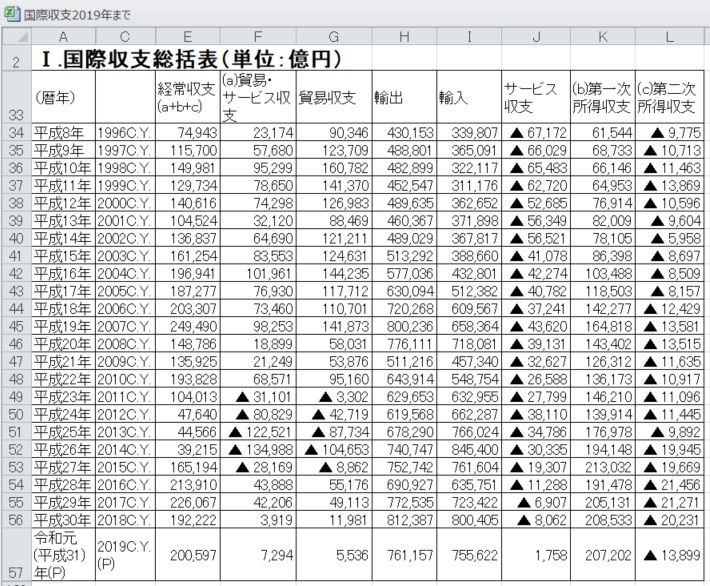The width and height of the screenshot is (710, 586).
Task: Select row 33 header
Action: [17, 96]
